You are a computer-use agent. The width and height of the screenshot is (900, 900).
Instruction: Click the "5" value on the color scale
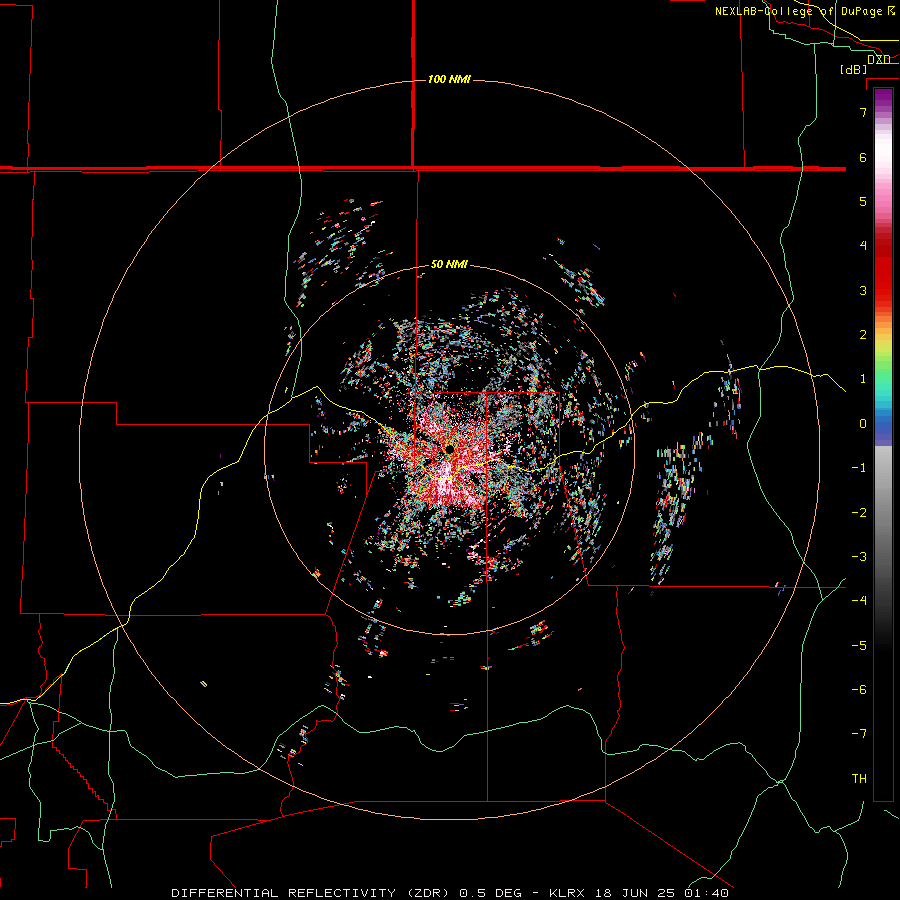[x=863, y=201]
